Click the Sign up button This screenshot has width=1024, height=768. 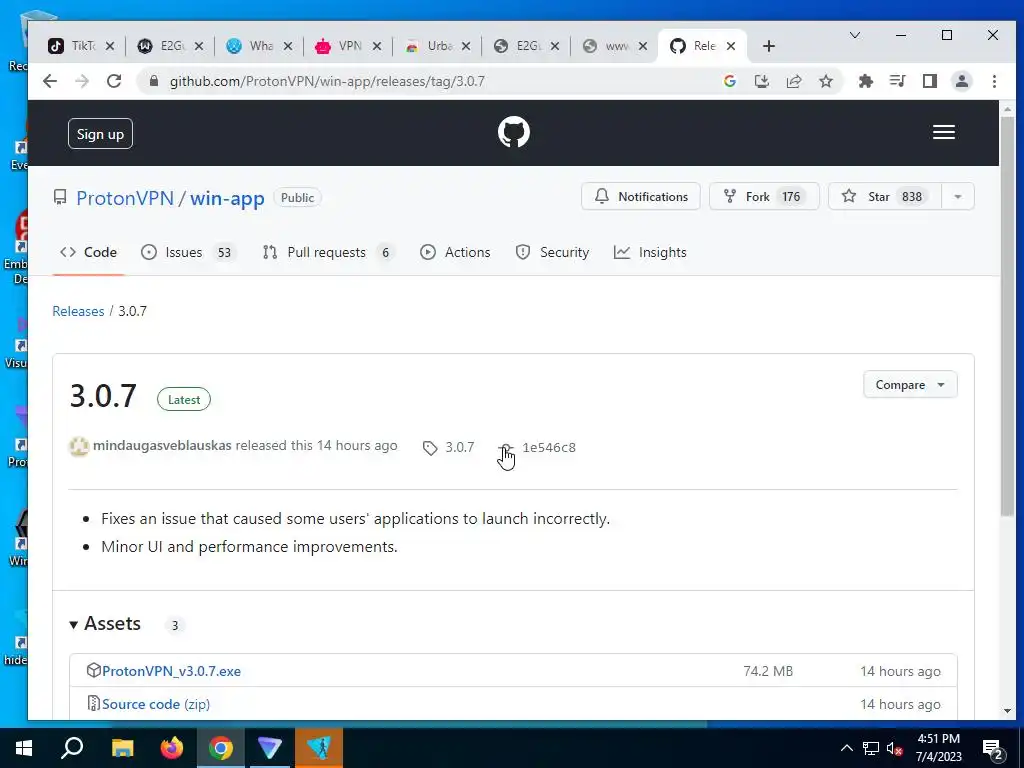tap(100, 134)
